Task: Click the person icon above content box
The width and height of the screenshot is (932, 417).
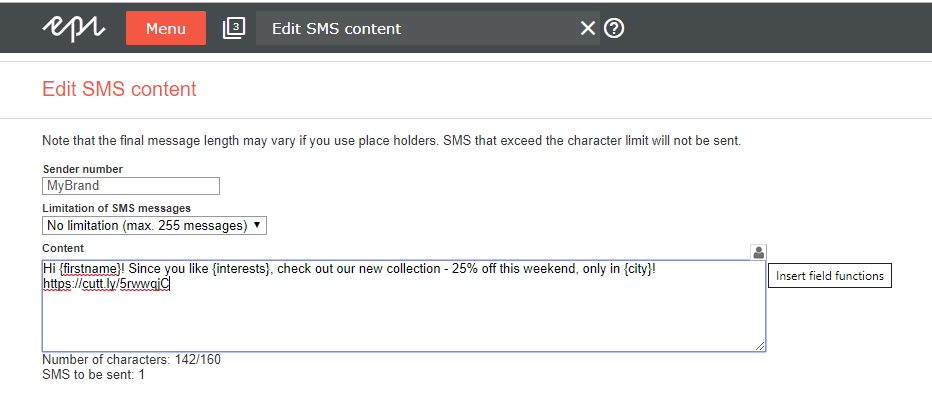Action: [758, 252]
